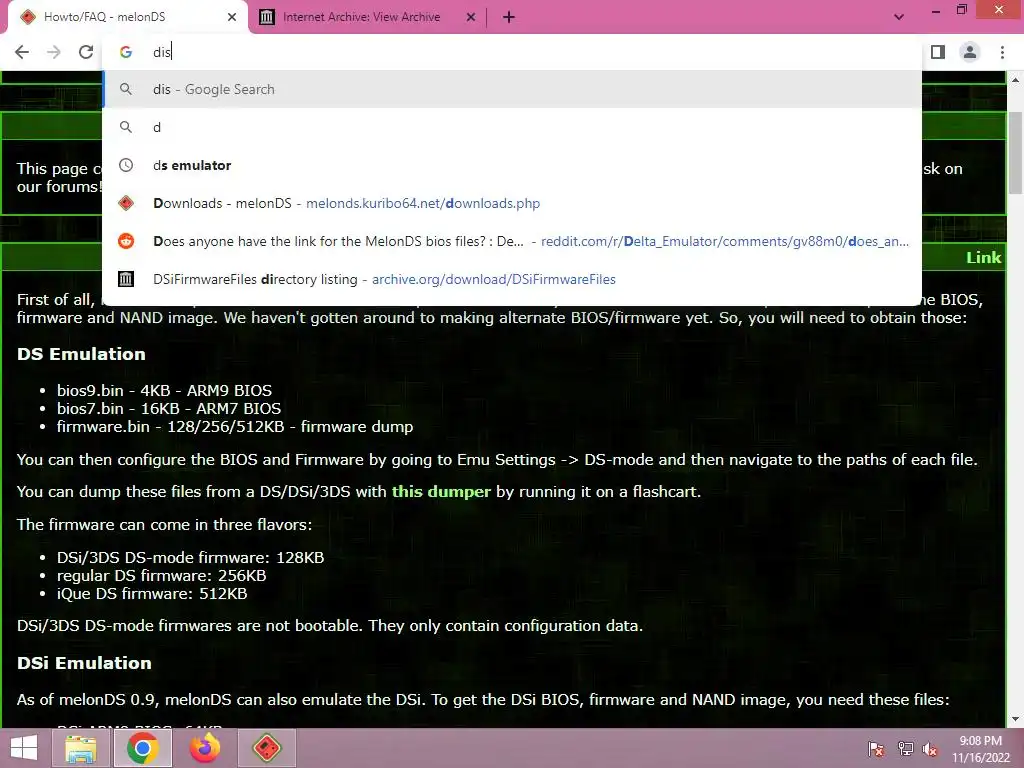Click the scrollbar down arrow
The image size is (1024, 768).
1015,719
